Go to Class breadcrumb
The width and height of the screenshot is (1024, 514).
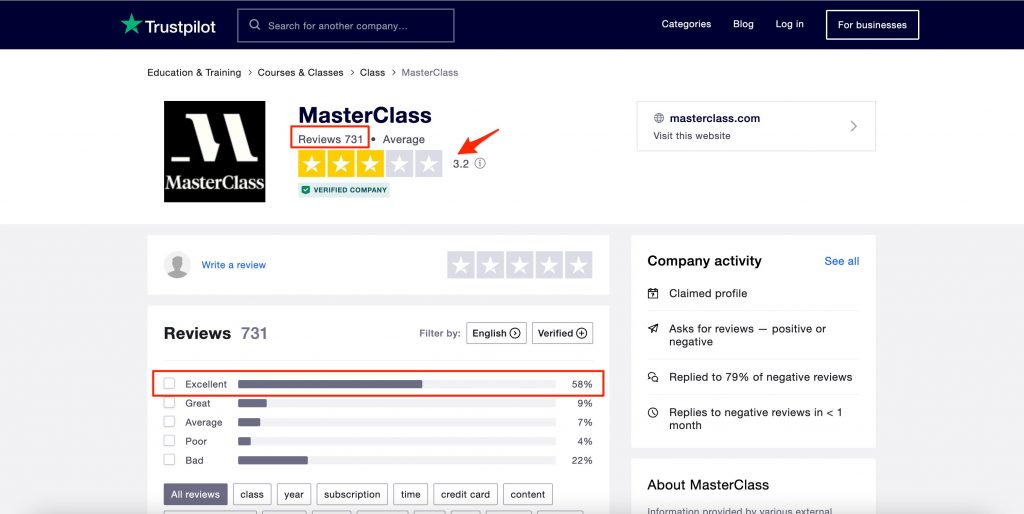372,72
